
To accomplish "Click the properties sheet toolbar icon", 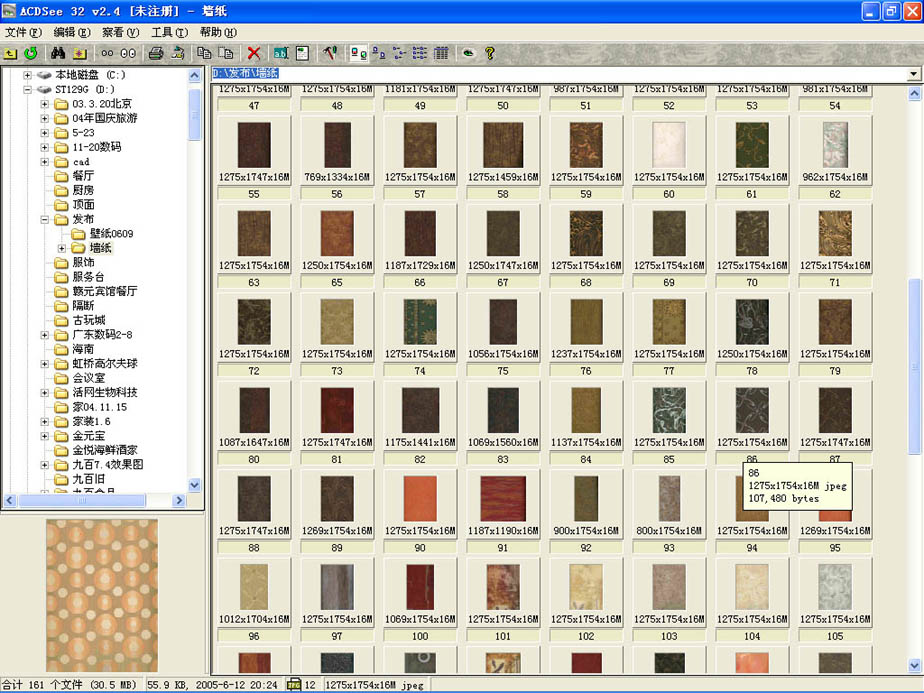I will [x=302, y=54].
